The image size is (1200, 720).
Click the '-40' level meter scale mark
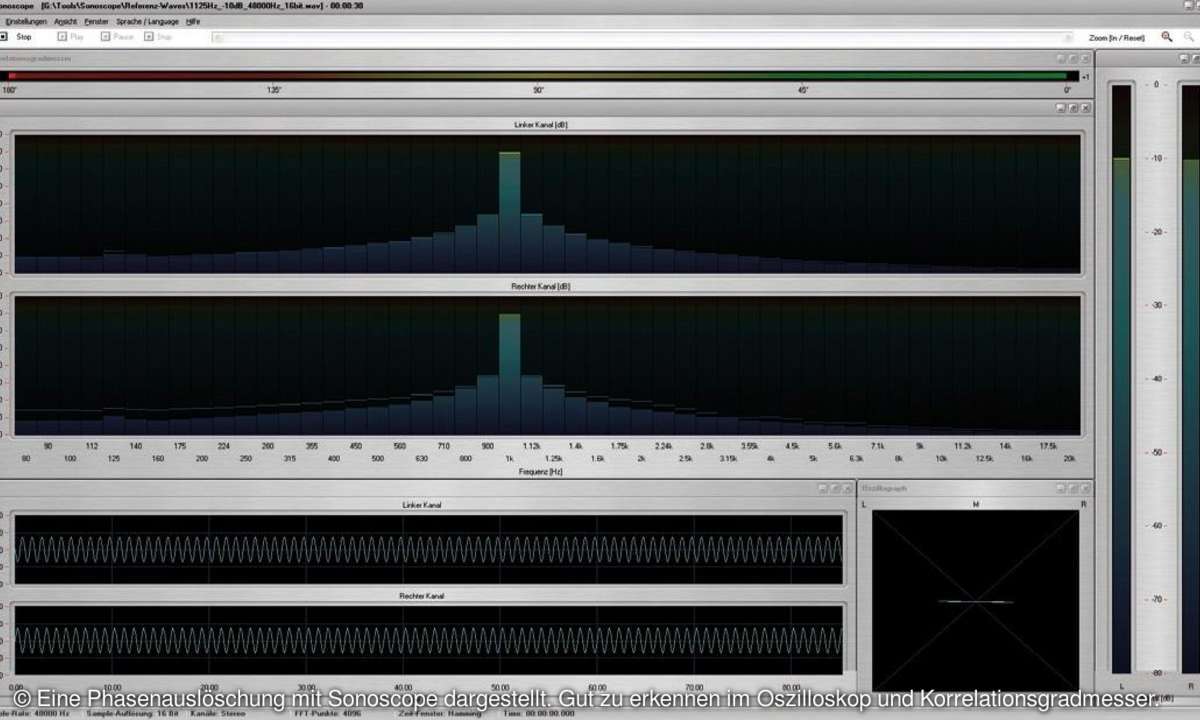(x=1155, y=379)
